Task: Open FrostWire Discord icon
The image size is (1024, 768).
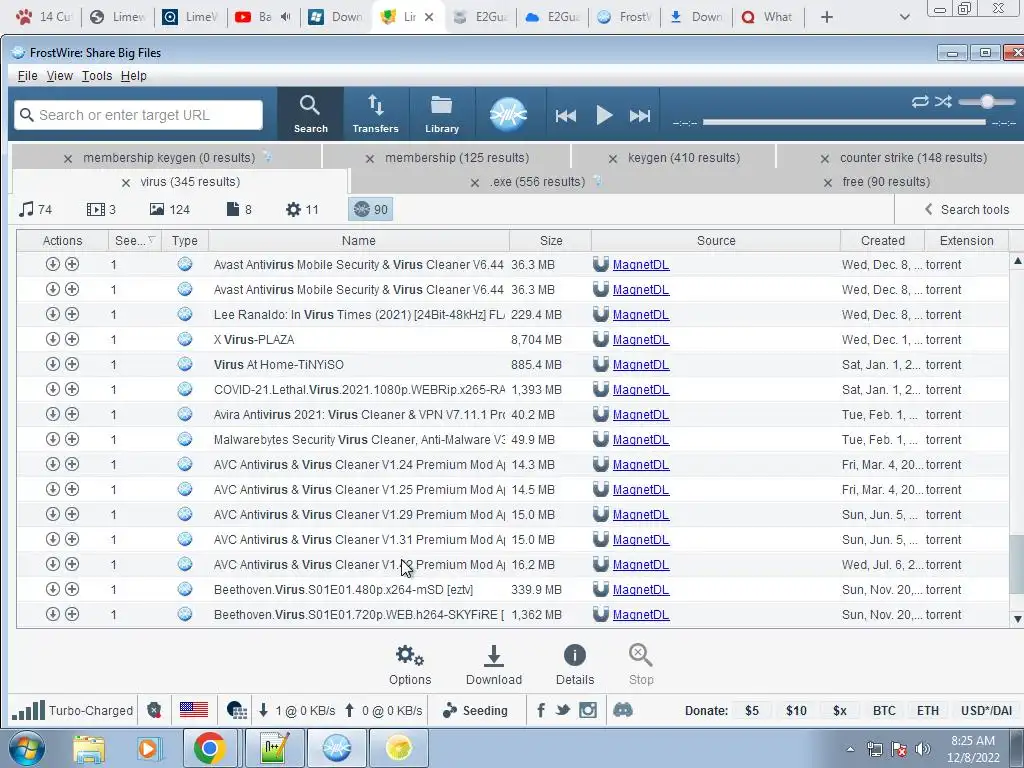Action: [x=622, y=710]
